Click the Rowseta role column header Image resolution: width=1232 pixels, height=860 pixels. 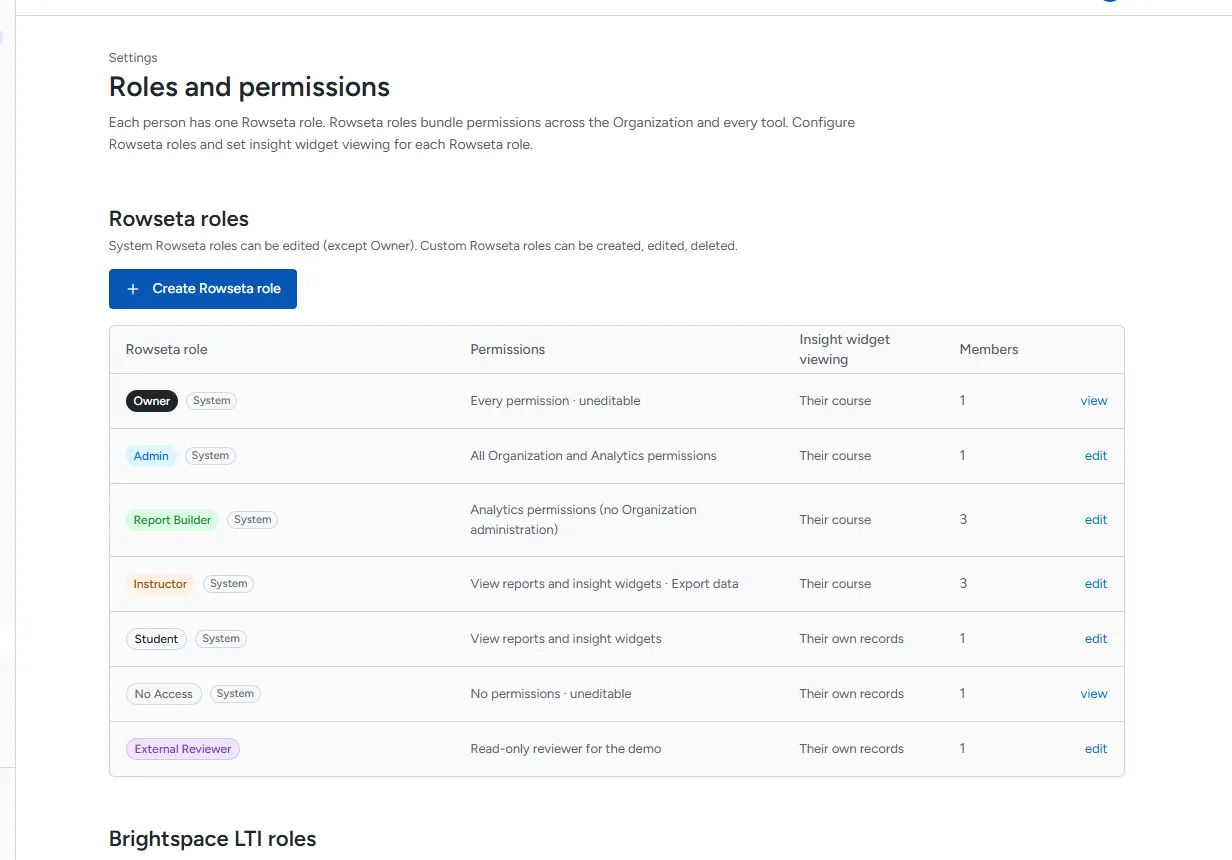pyautogui.click(x=167, y=350)
